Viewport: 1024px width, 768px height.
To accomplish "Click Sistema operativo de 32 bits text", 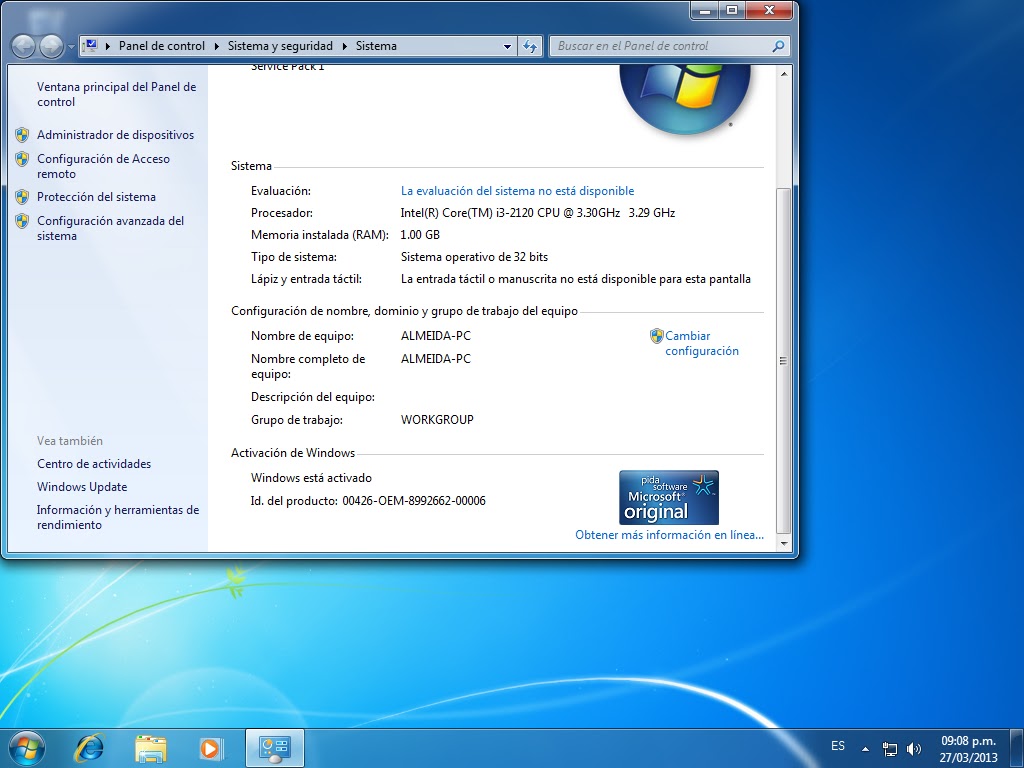I will click(x=474, y=257).
